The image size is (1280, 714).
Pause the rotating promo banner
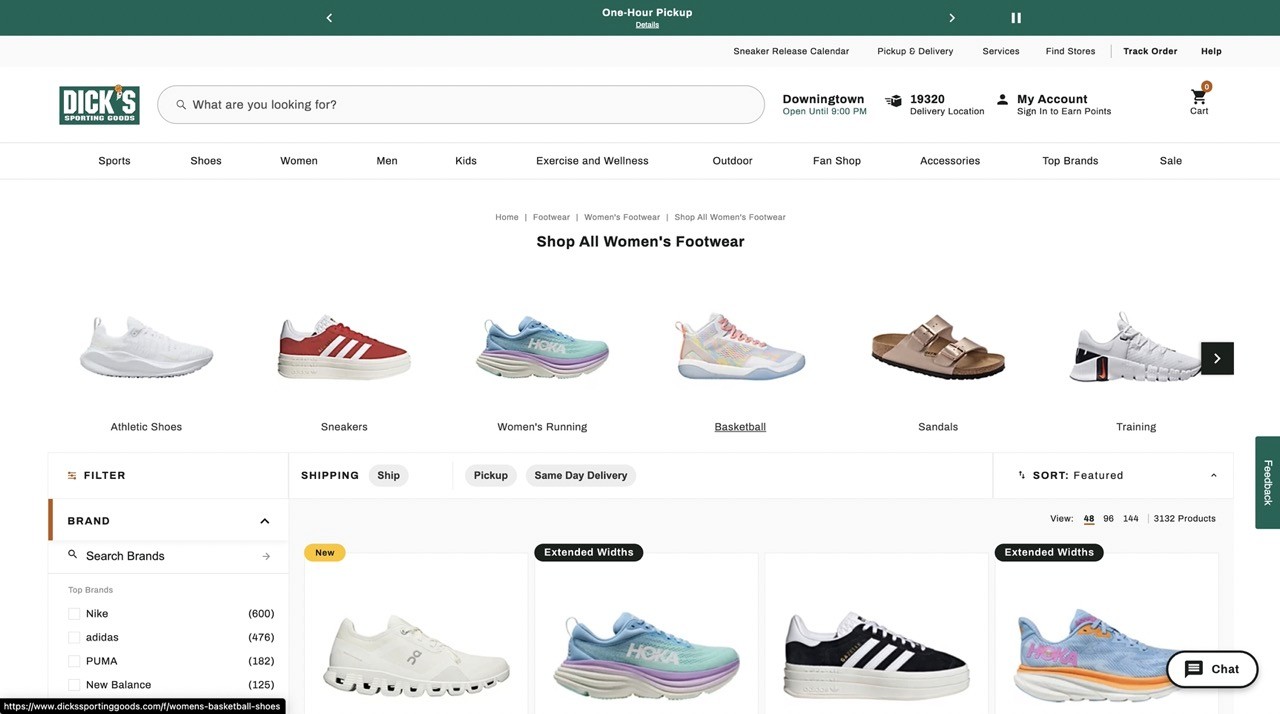coord(1016,18)
